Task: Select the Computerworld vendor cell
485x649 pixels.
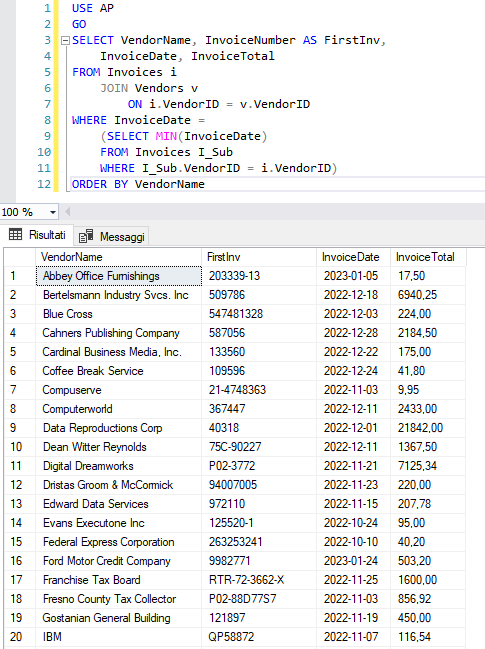Action: pyautogui.click(x=119, y=409)
